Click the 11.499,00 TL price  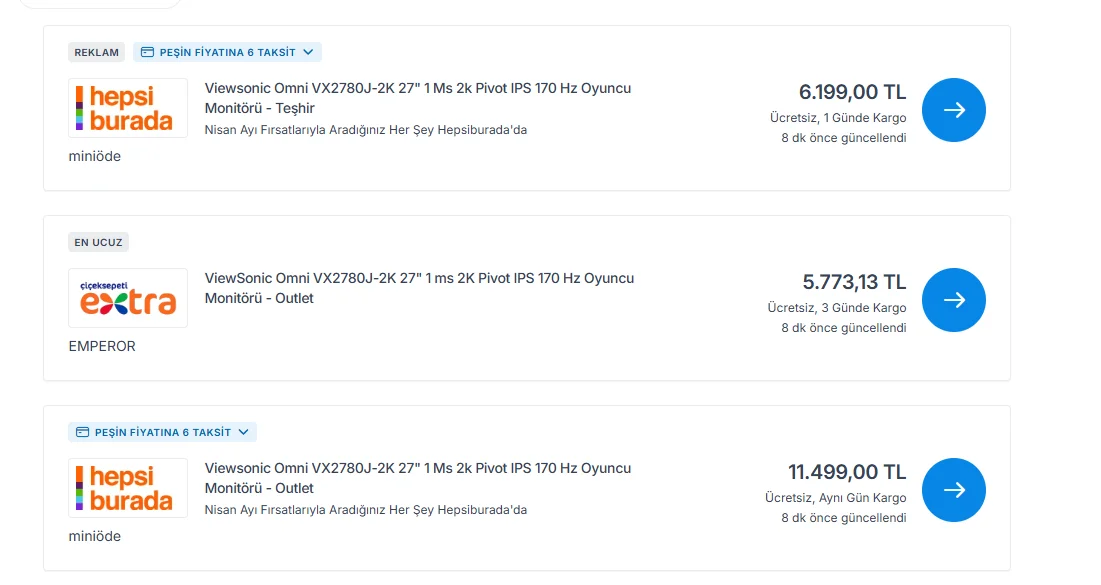click(847, 472)
